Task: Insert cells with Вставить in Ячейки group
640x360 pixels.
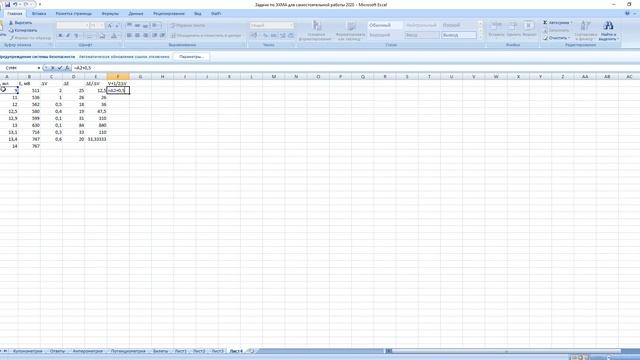Action: tap(496, 29)
